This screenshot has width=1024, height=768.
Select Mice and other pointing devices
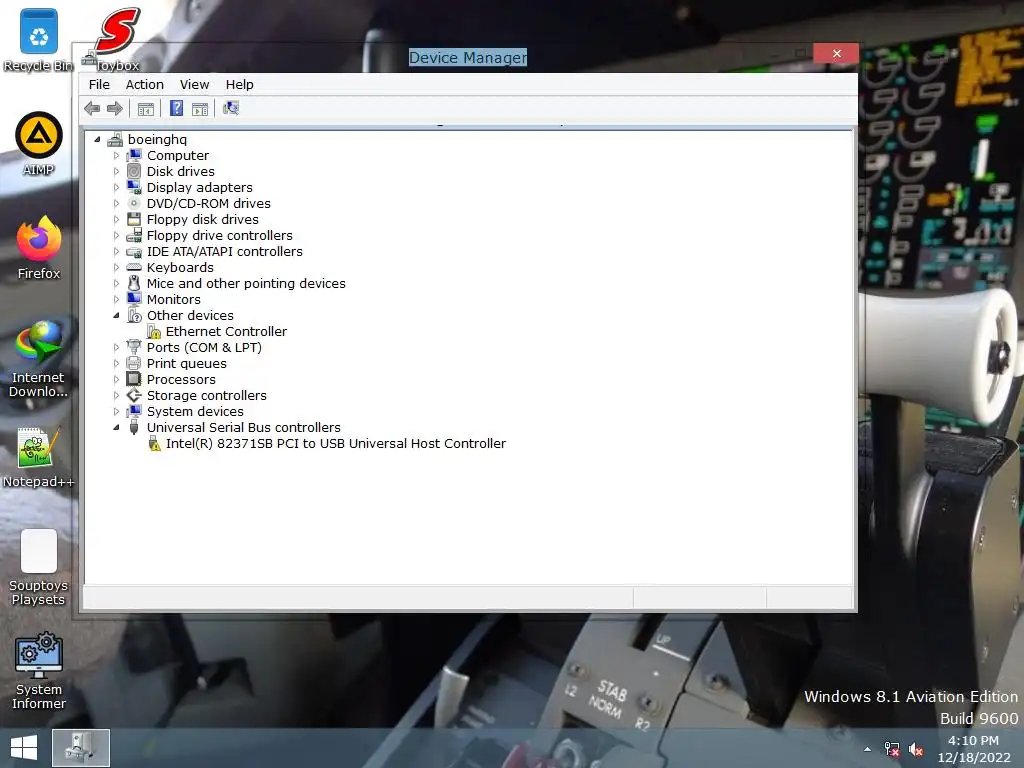coord(246,283)
